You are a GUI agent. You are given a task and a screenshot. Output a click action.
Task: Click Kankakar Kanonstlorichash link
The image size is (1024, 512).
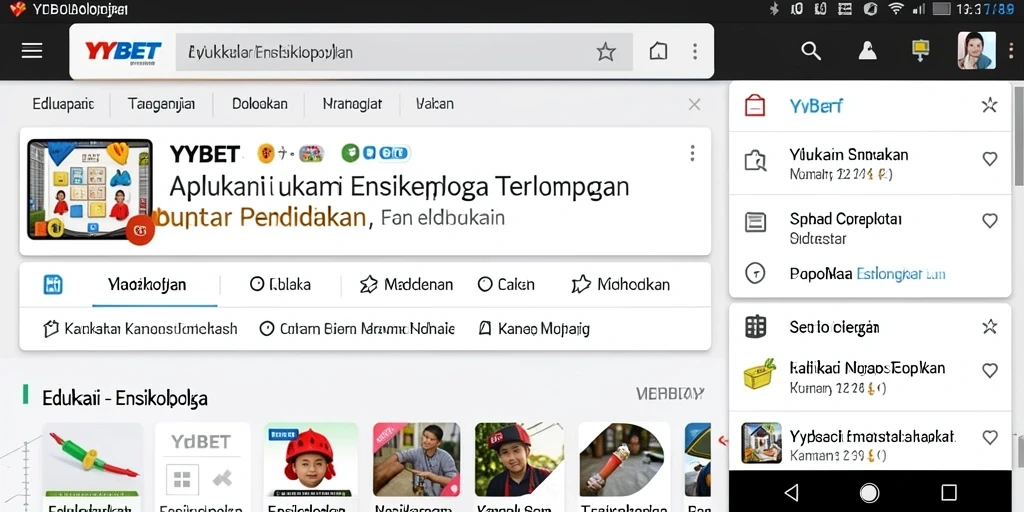[x=140, y=328]
